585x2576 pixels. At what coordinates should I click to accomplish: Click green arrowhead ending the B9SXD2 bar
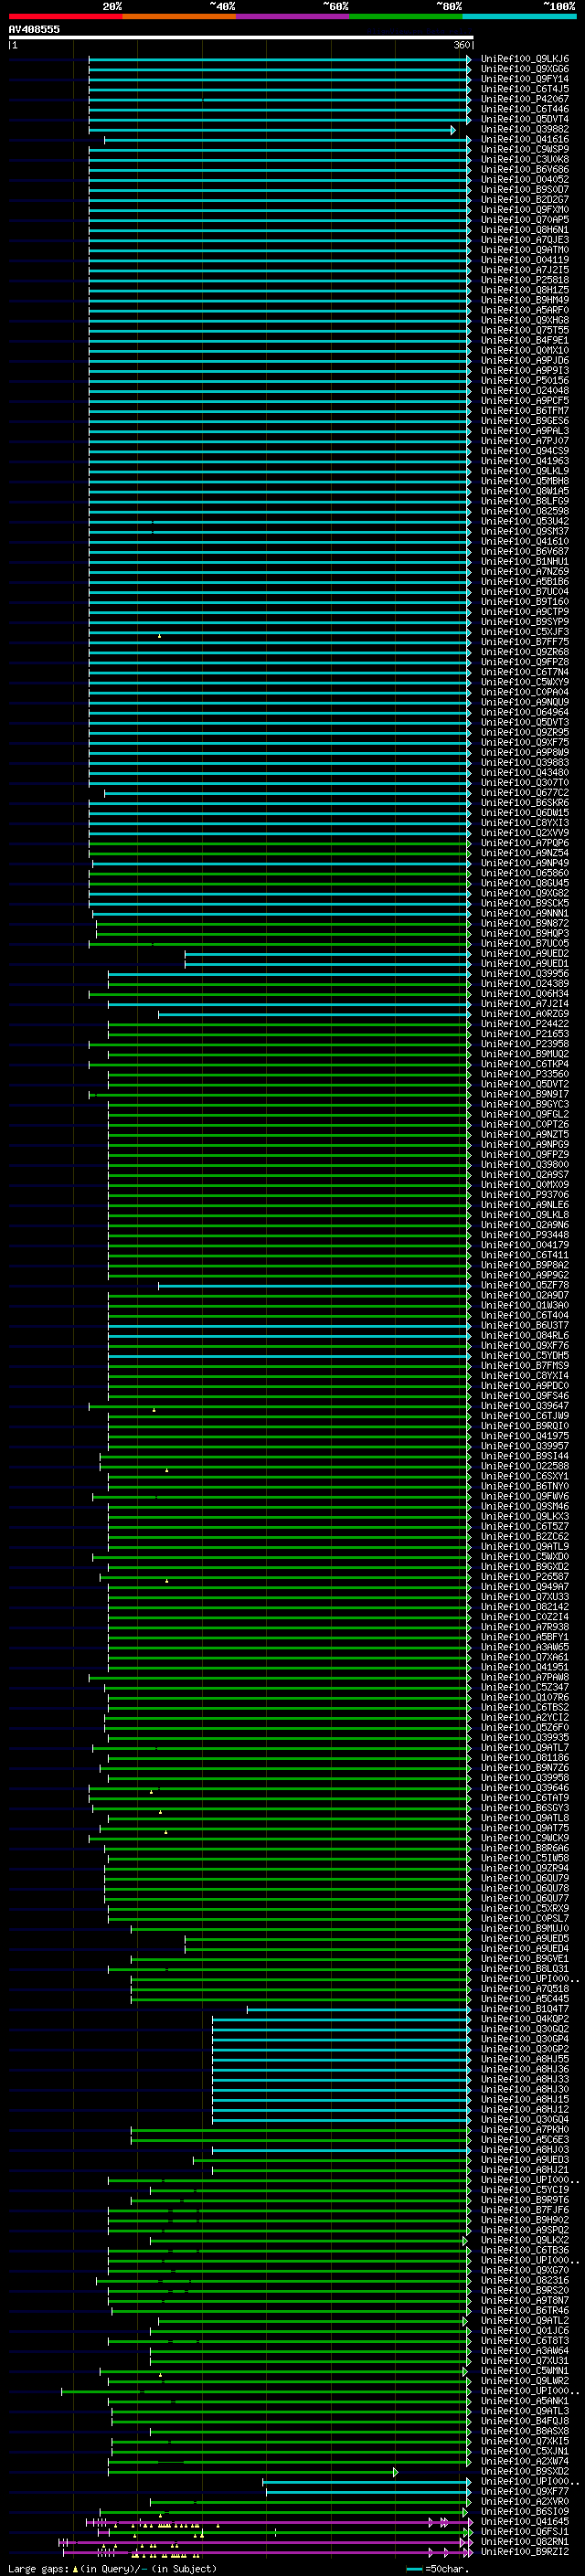(x=396, y=2472)
